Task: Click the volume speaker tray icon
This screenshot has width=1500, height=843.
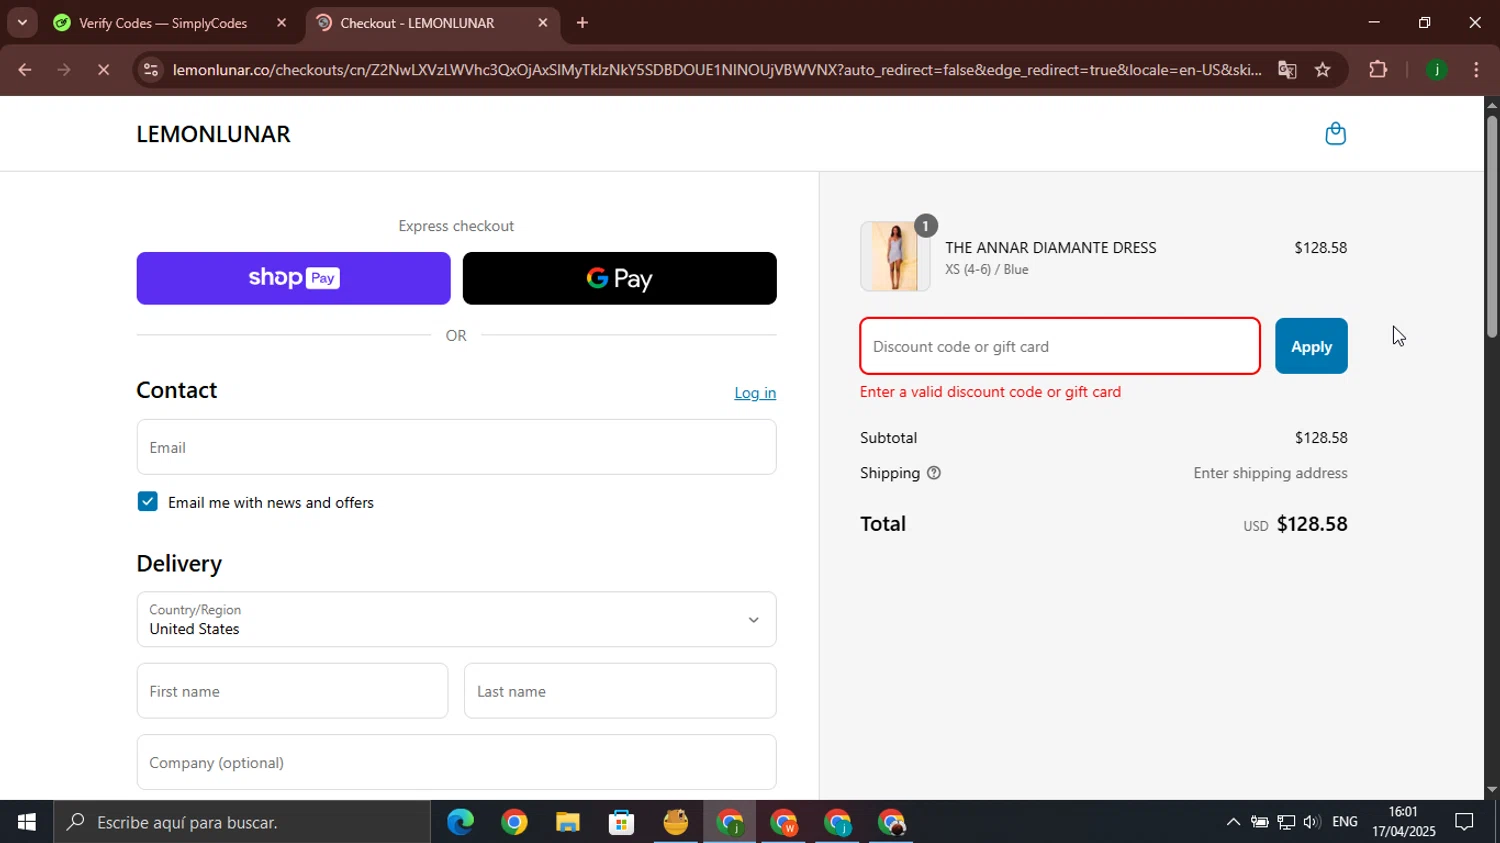Action: [1312, 822]
